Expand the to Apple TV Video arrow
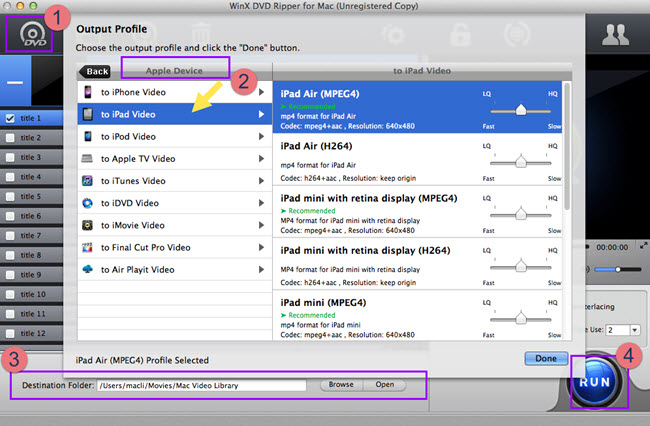 pos(261,158)
